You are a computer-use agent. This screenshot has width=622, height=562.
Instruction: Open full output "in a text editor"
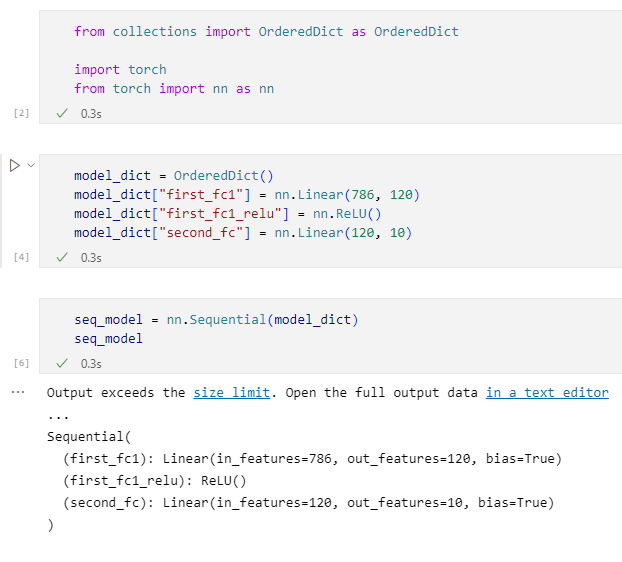point(546,393)
